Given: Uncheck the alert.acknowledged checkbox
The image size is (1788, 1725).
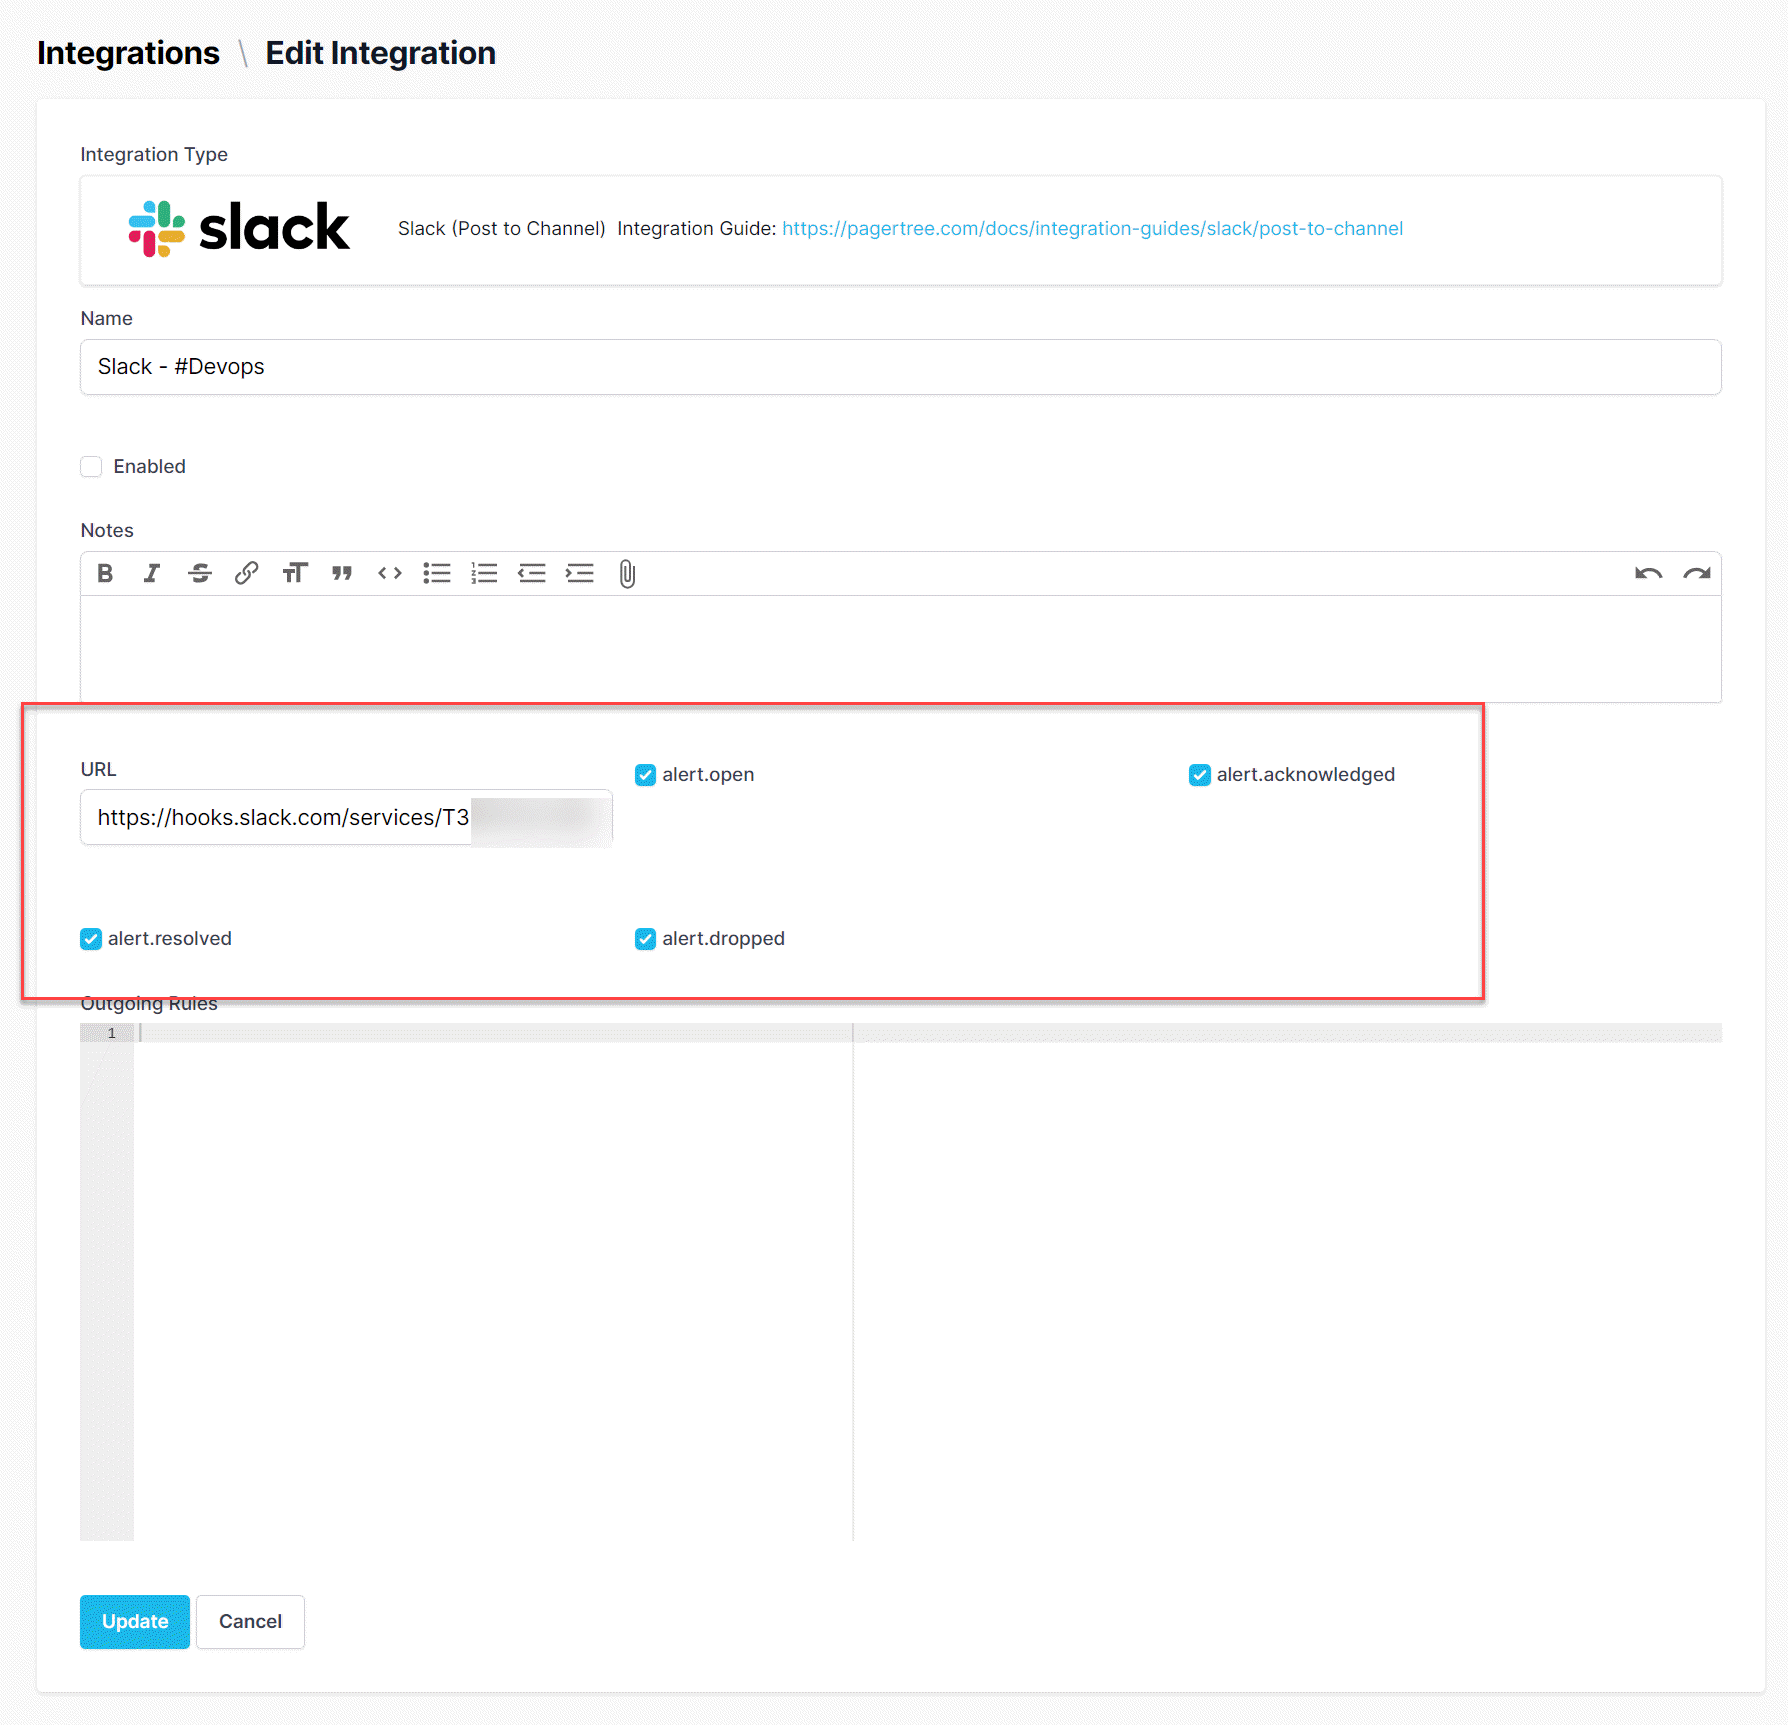Looking at the screenshot, I should pos(1199,775).
